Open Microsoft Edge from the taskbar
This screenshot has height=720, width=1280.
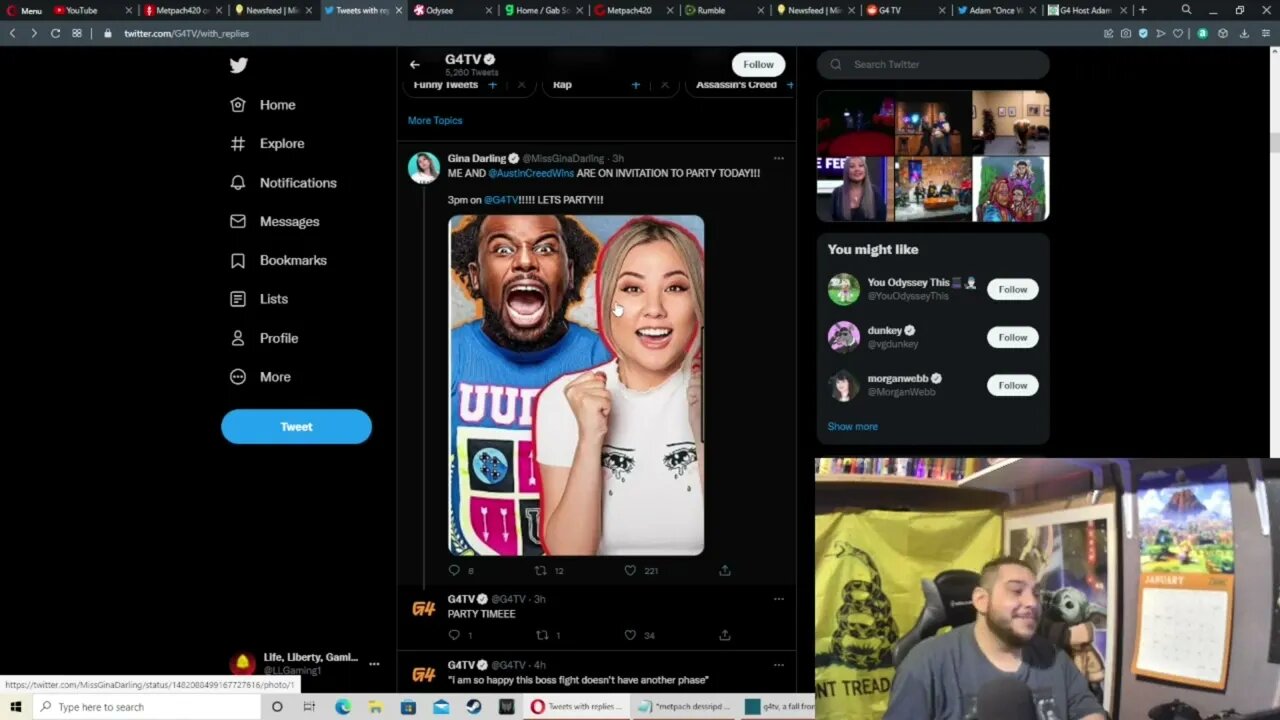pyautogui.click(x=343, y=707)
